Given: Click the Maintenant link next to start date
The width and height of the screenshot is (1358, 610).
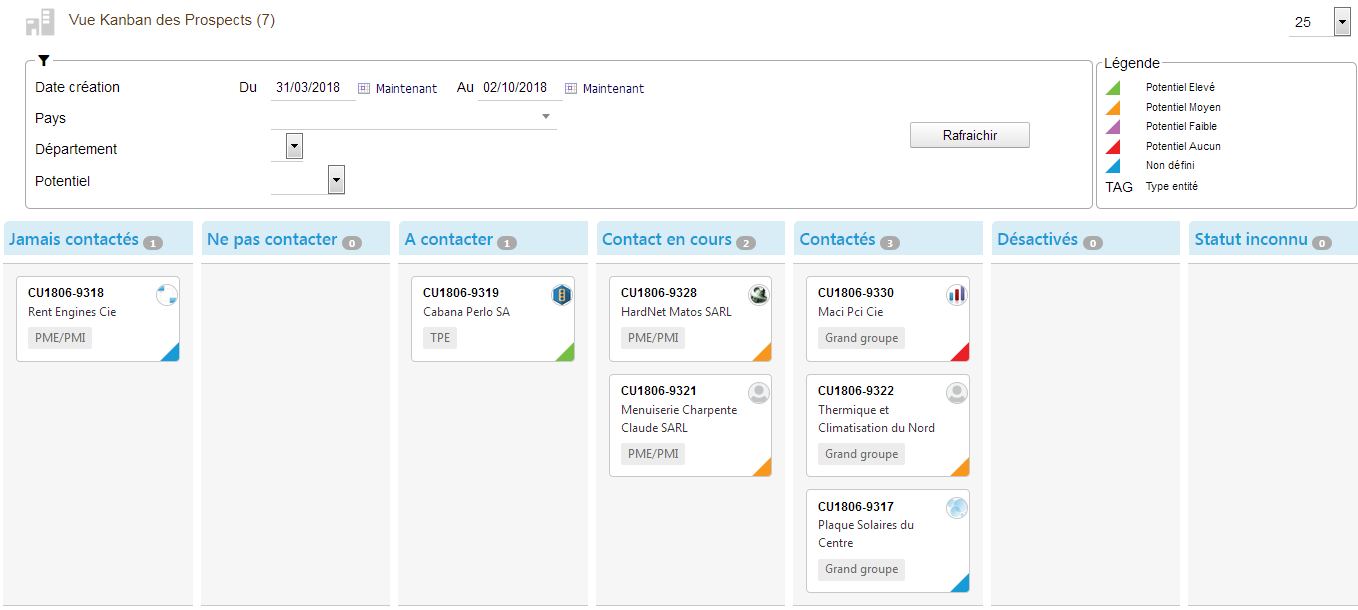Looking at the screenshot, I should pos(406,89).
